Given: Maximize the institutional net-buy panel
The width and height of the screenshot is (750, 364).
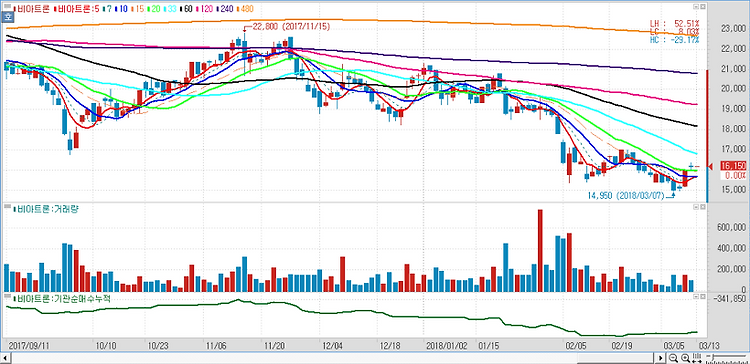Looking at the screenshot, I should coord(703,296).
